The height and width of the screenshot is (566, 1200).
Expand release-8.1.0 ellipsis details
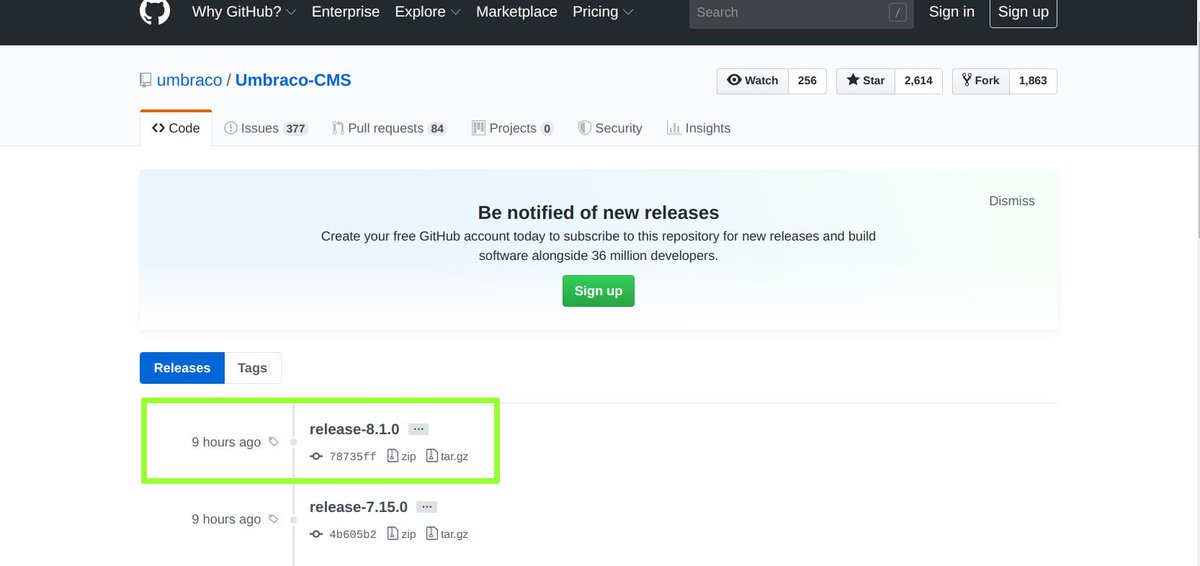pos(419,429)
